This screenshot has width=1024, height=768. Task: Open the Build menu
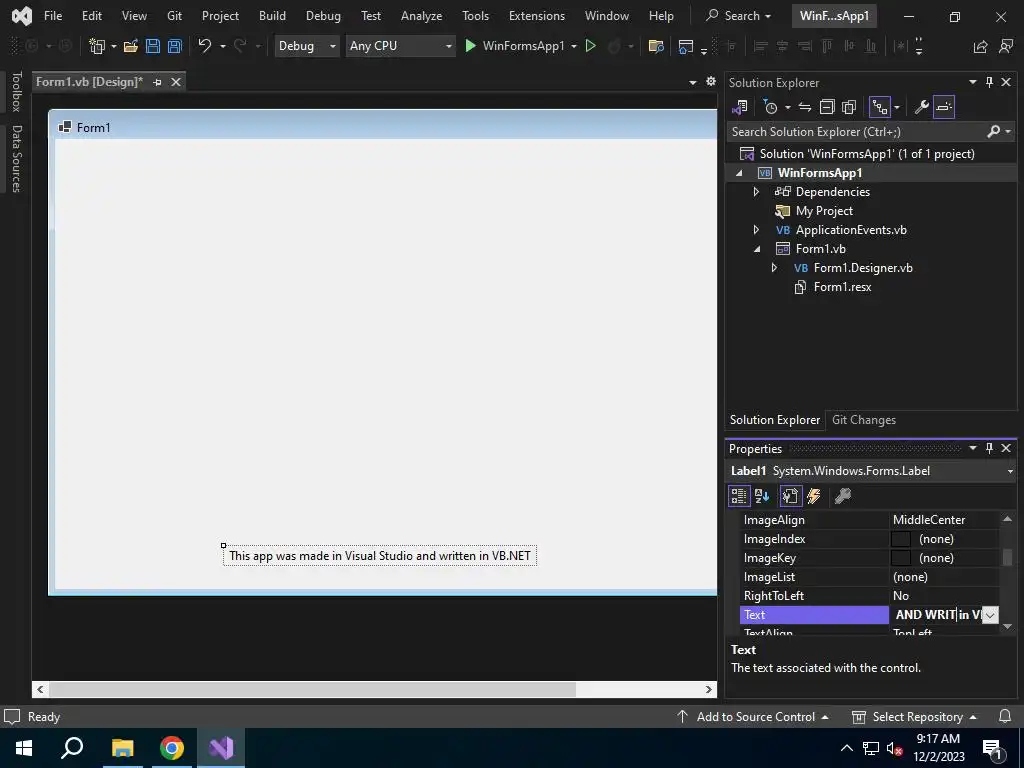click(x=272, y=16)
